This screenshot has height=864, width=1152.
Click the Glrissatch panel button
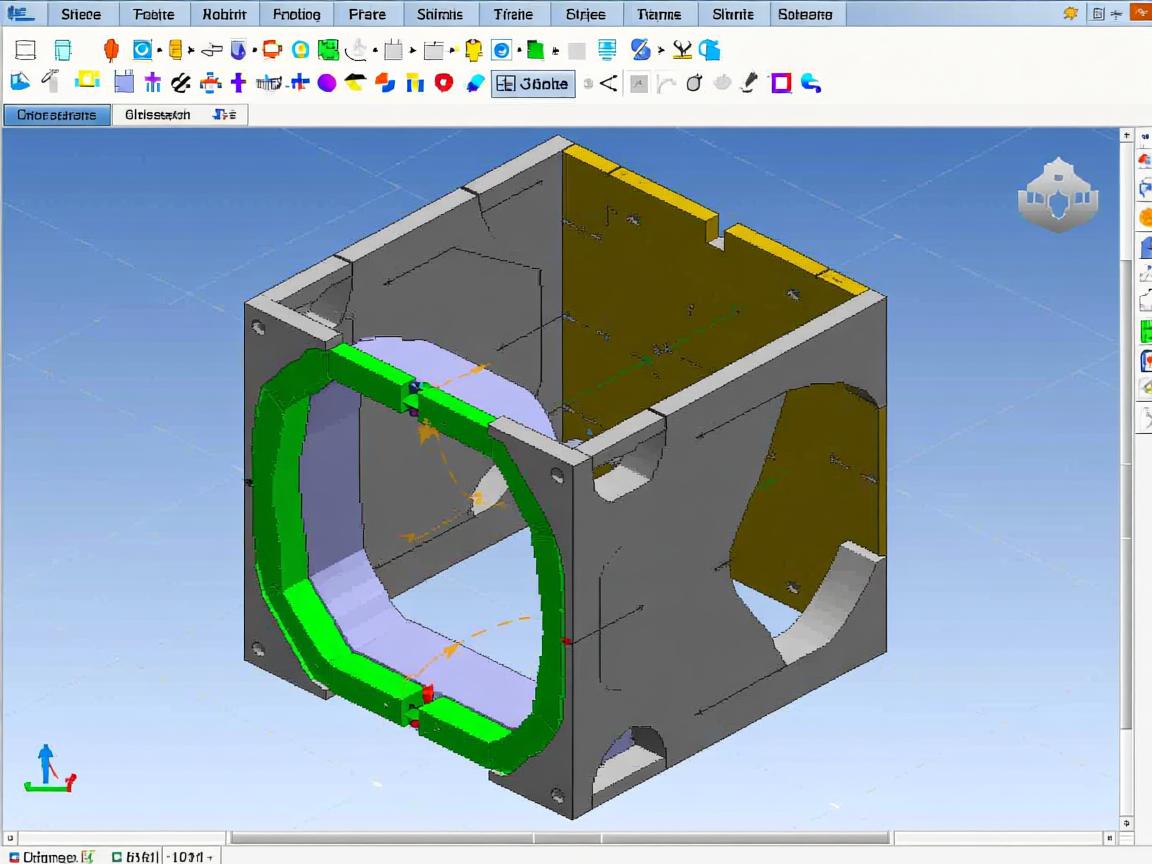click(x=157, y=115)
